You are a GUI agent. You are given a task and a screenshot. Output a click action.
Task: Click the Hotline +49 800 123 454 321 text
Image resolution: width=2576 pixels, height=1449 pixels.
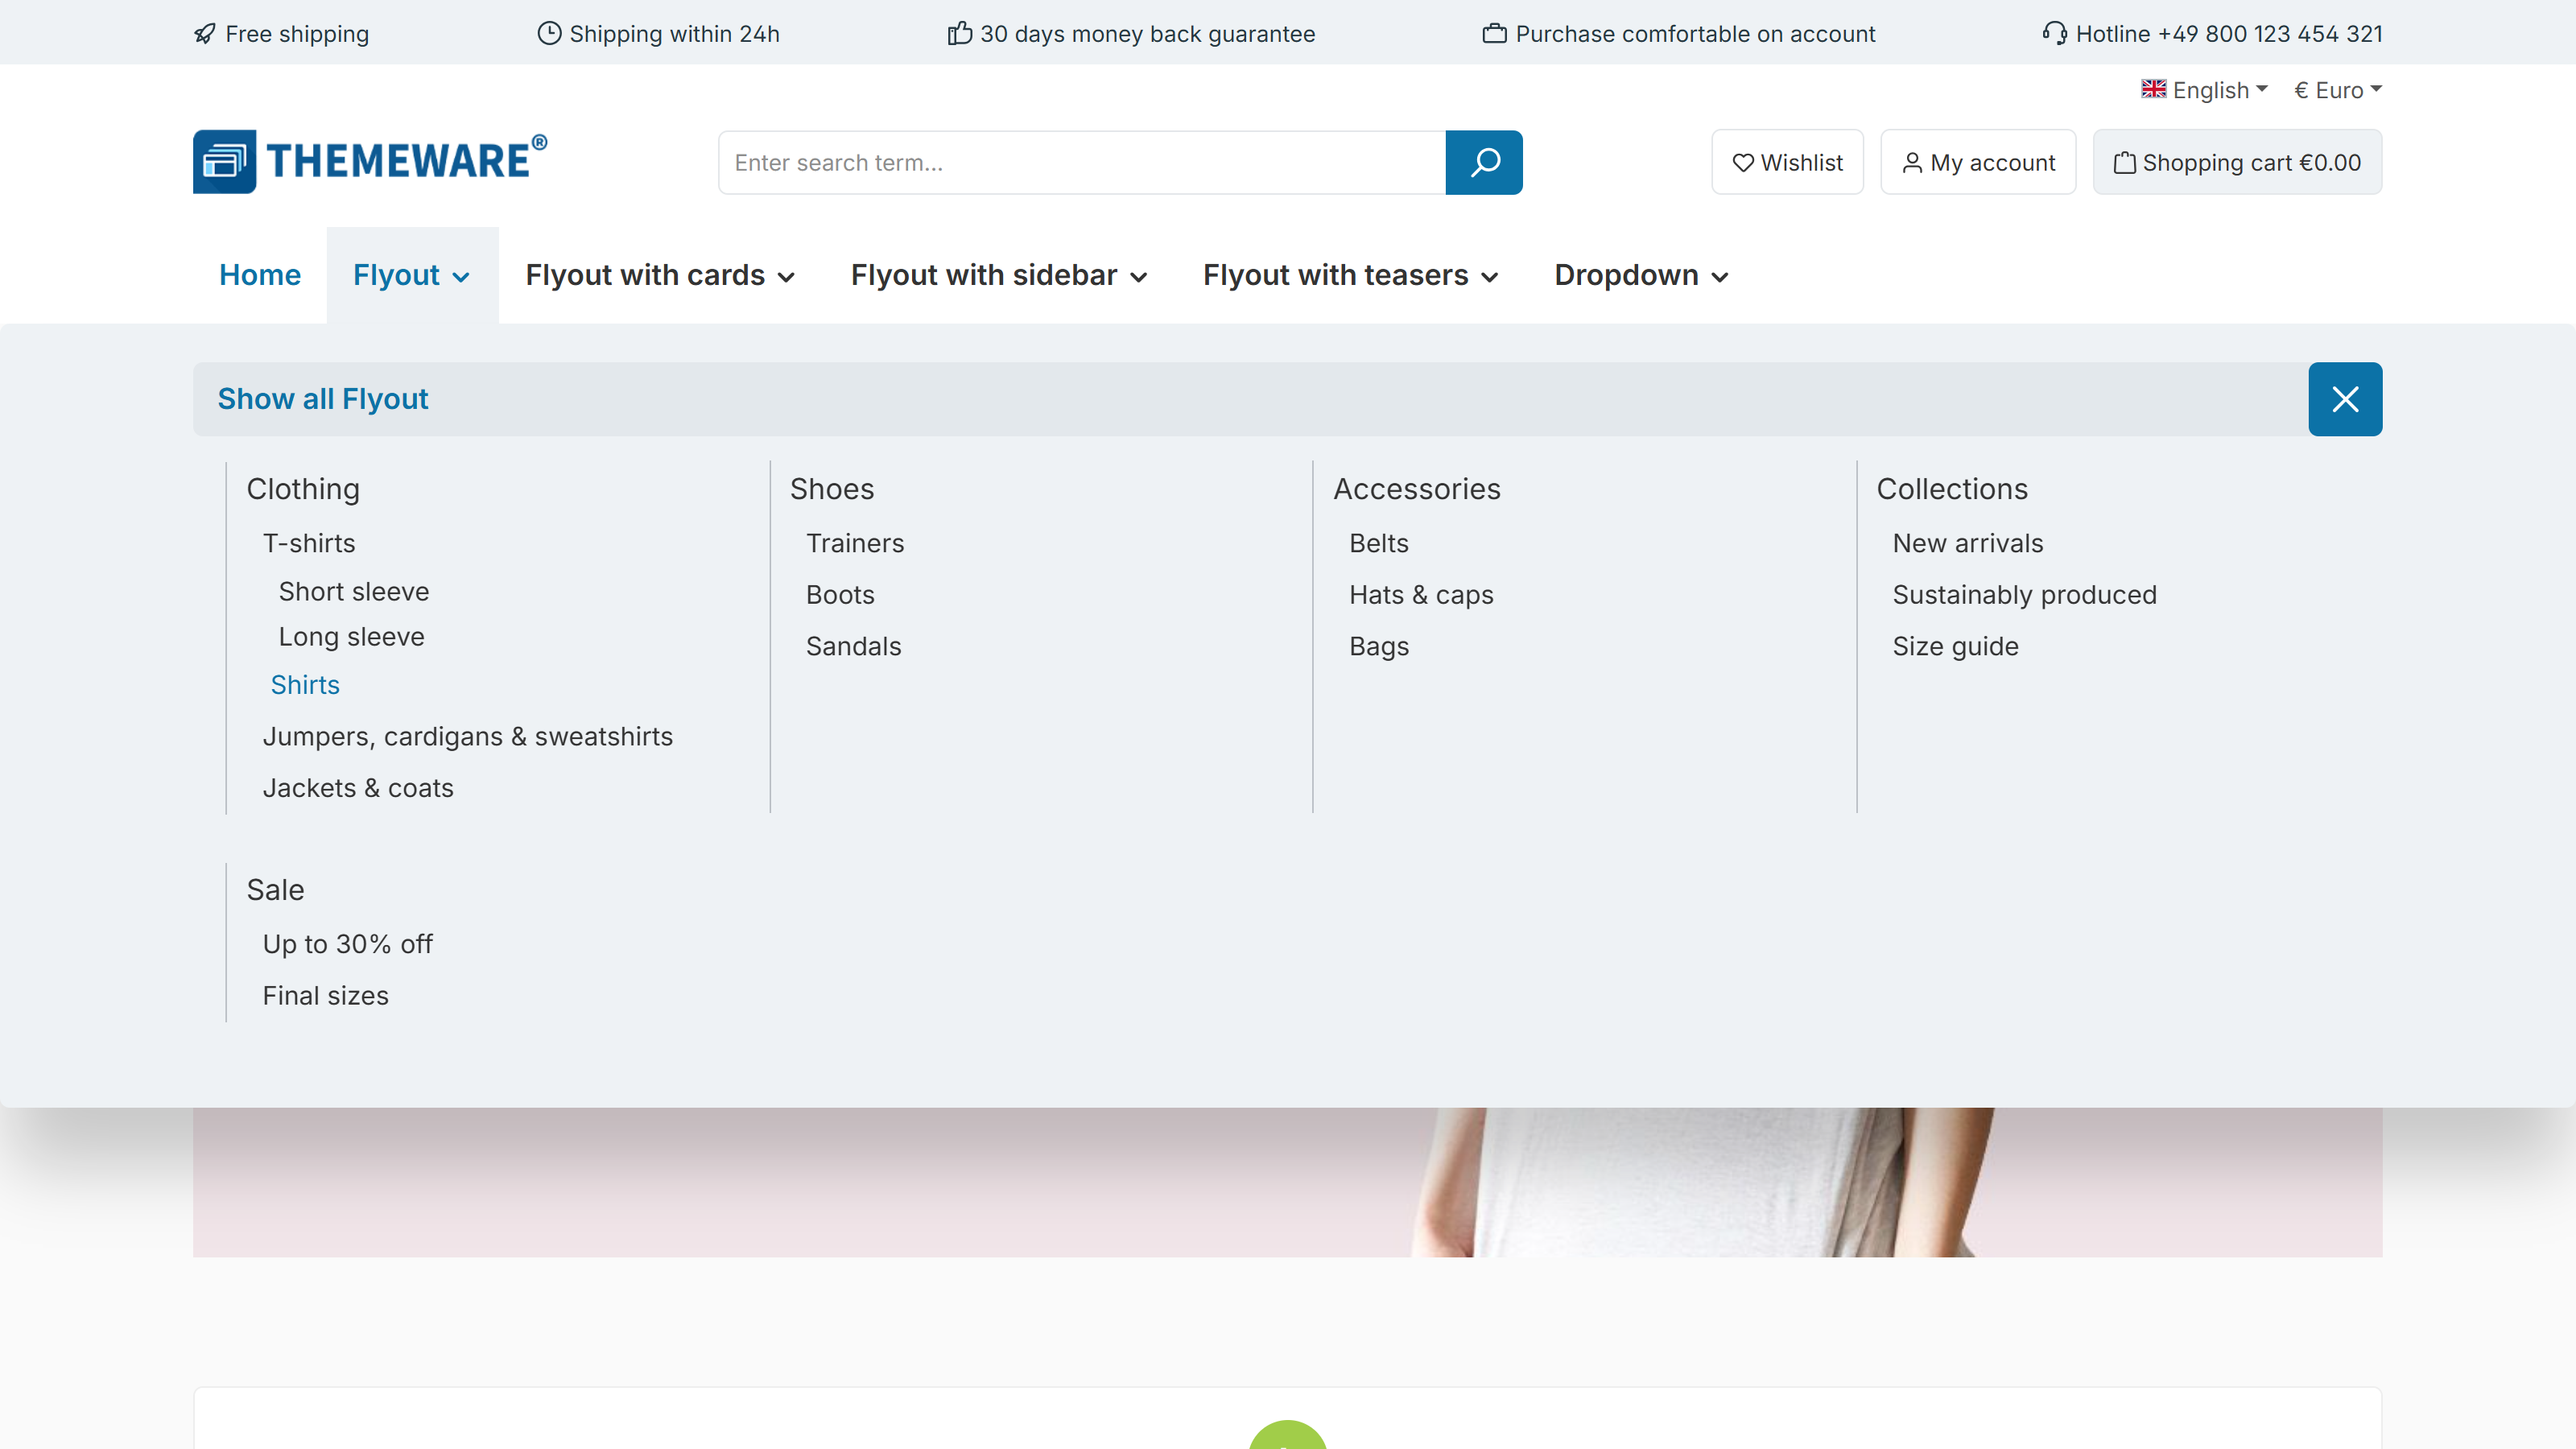click(2229, 34)
